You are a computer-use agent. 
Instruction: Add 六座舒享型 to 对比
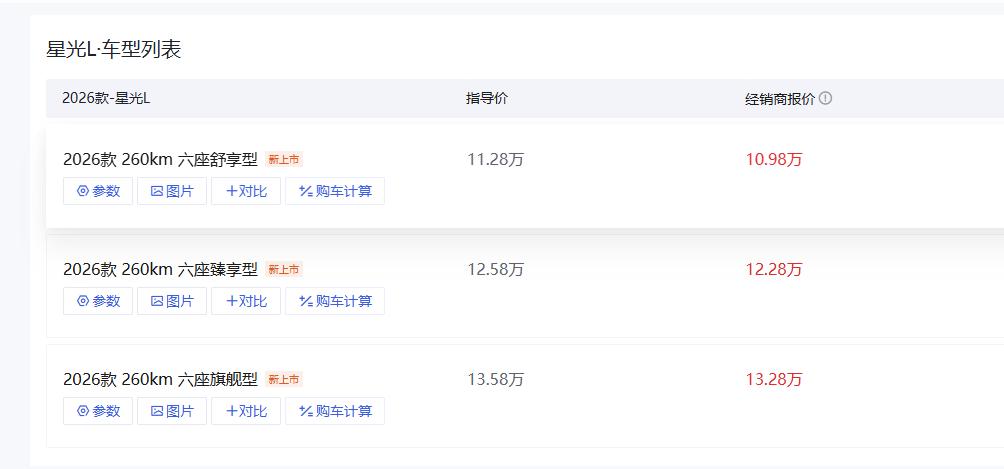point(246,191)
